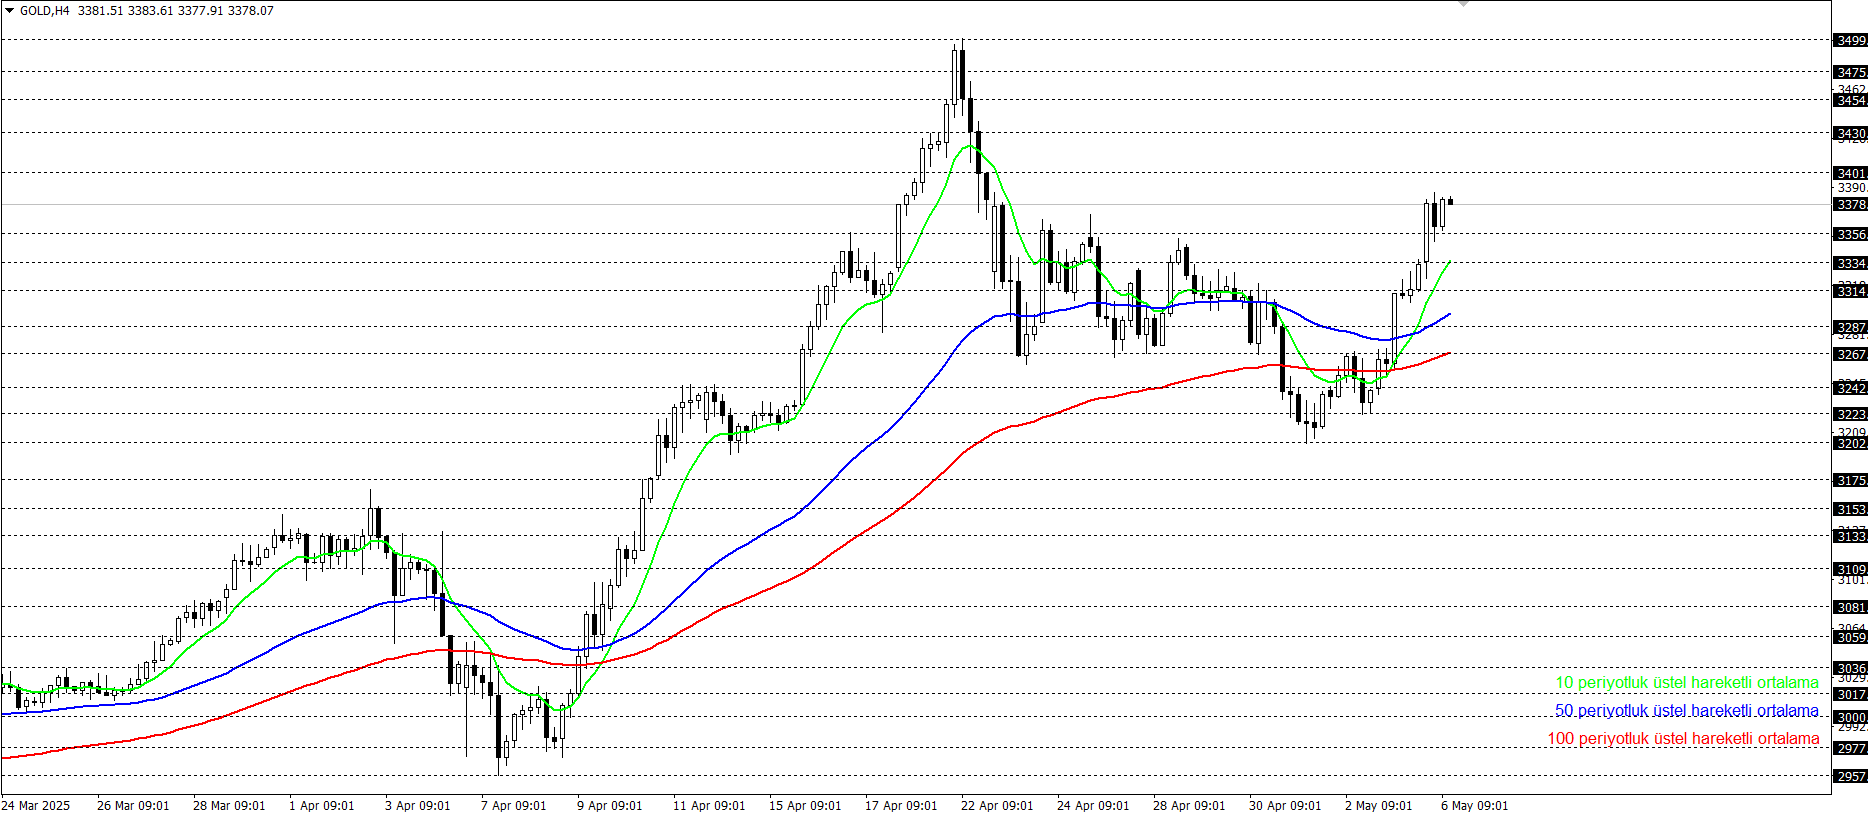Click the OHLC values 3381.51 3383.61 3377.91 3378.07
Screen dimensions: 1868x818
pyautogui.click(x=176, y=11)
